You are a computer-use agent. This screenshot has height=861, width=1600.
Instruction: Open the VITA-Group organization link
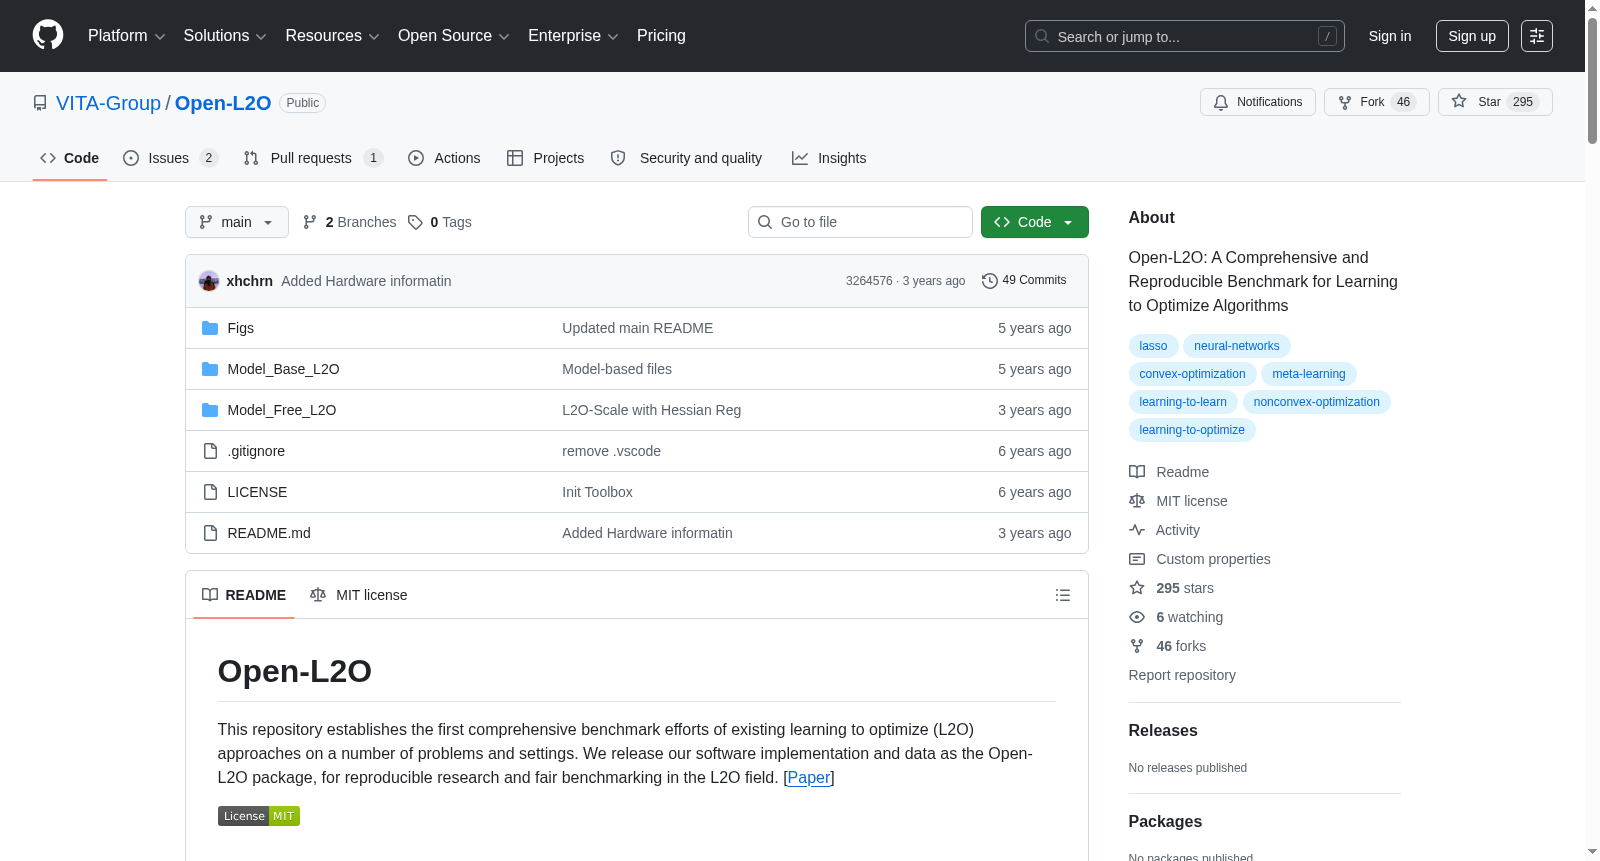click(108, 103)
